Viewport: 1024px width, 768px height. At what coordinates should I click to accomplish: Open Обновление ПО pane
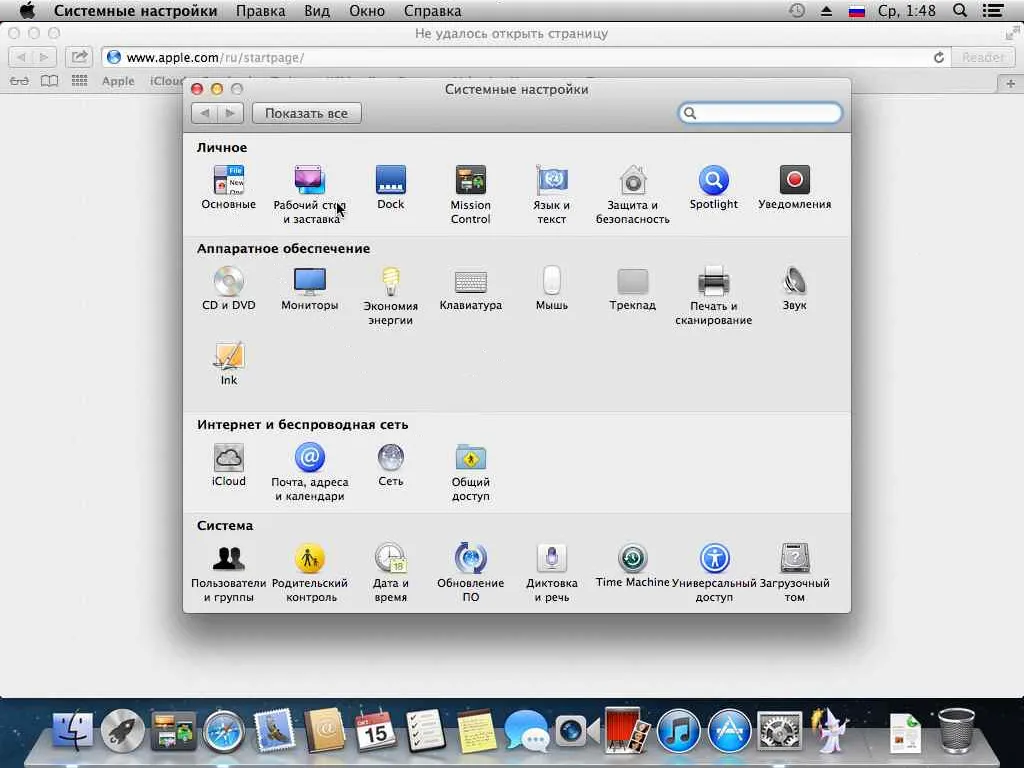point(470,573)
